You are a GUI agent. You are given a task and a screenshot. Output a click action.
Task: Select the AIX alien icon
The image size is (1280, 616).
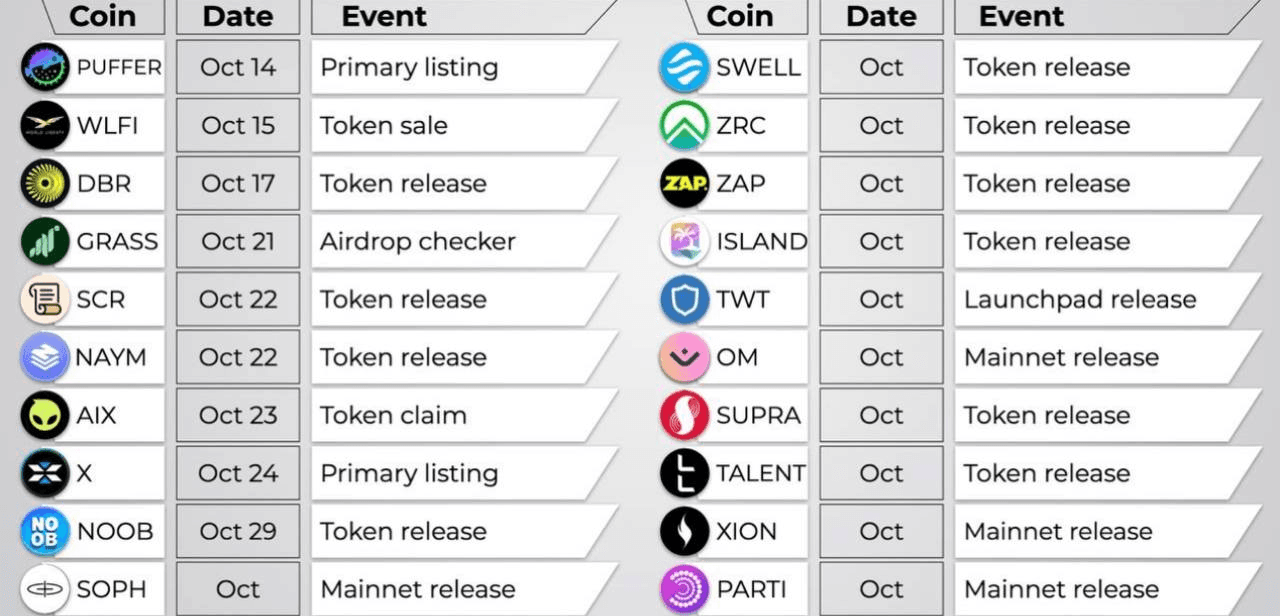(x=45, y=415)
